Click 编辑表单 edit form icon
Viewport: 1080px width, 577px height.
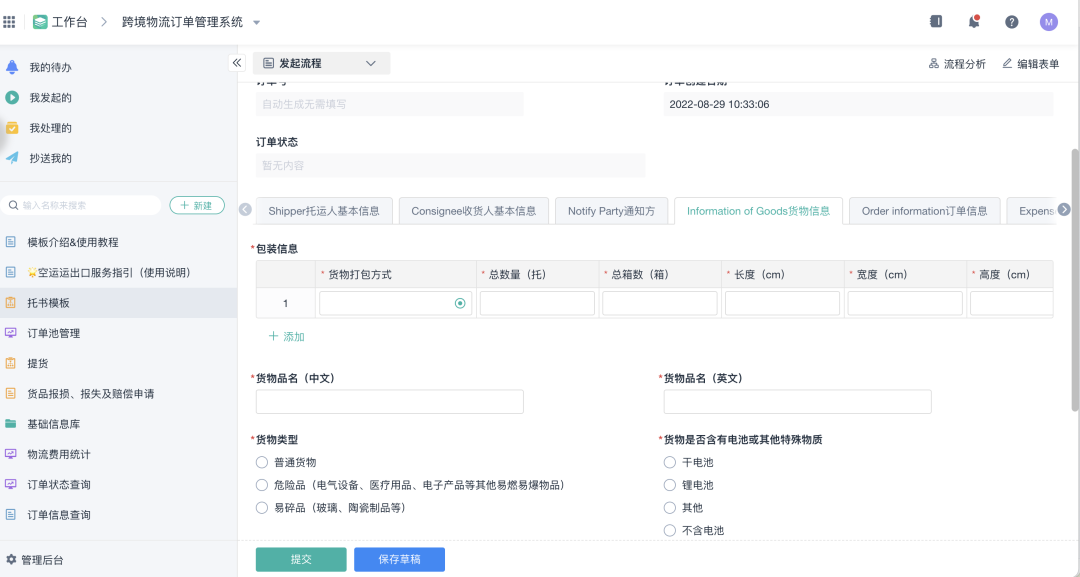click(1030, 64)
